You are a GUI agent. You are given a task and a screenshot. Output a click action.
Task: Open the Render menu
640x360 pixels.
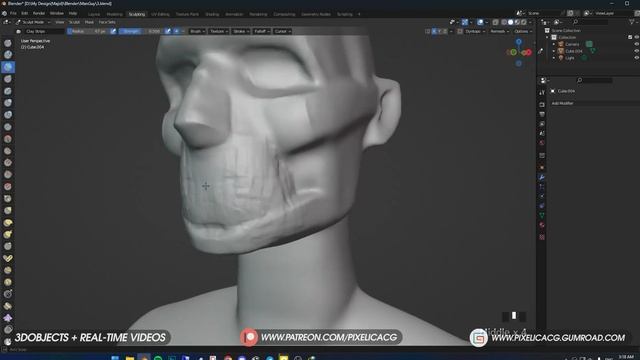click(39, 13)
